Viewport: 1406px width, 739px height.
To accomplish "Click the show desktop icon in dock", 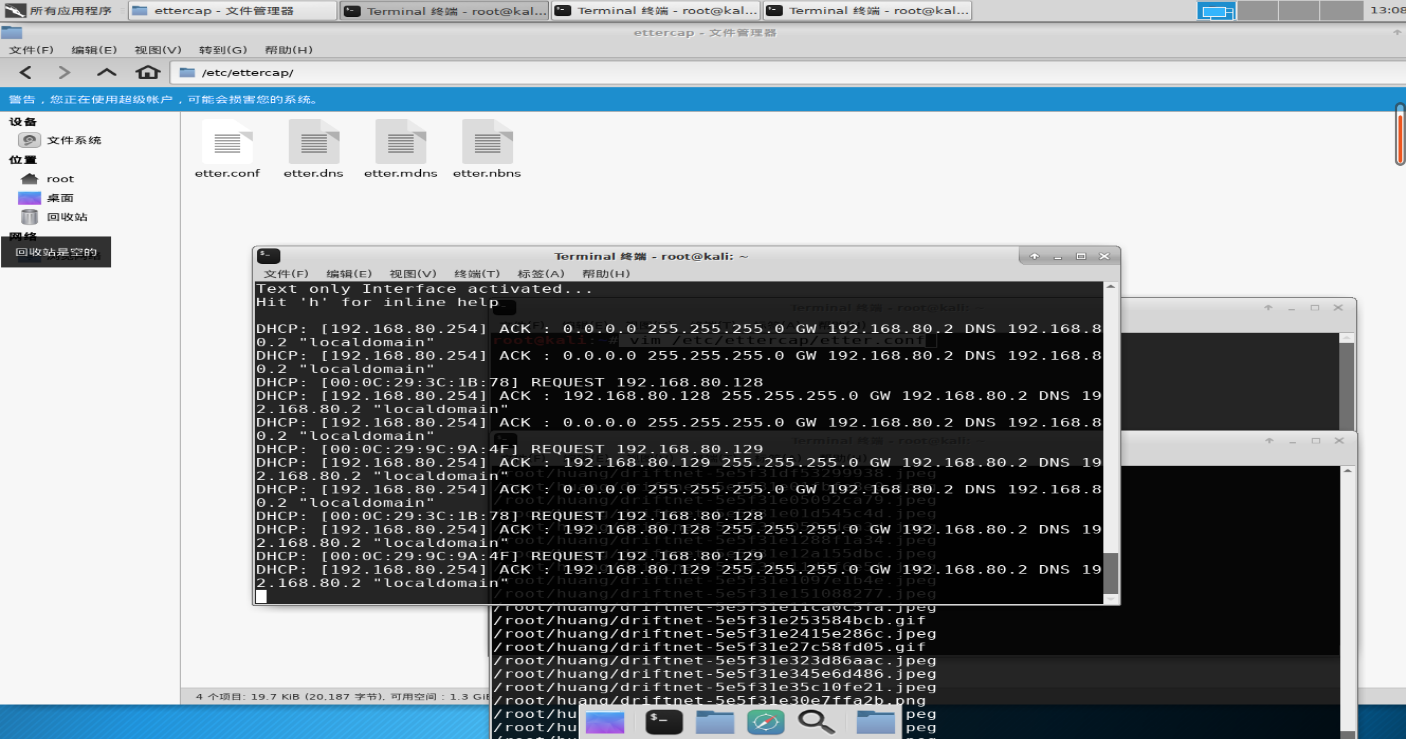I will coord(604,722).
